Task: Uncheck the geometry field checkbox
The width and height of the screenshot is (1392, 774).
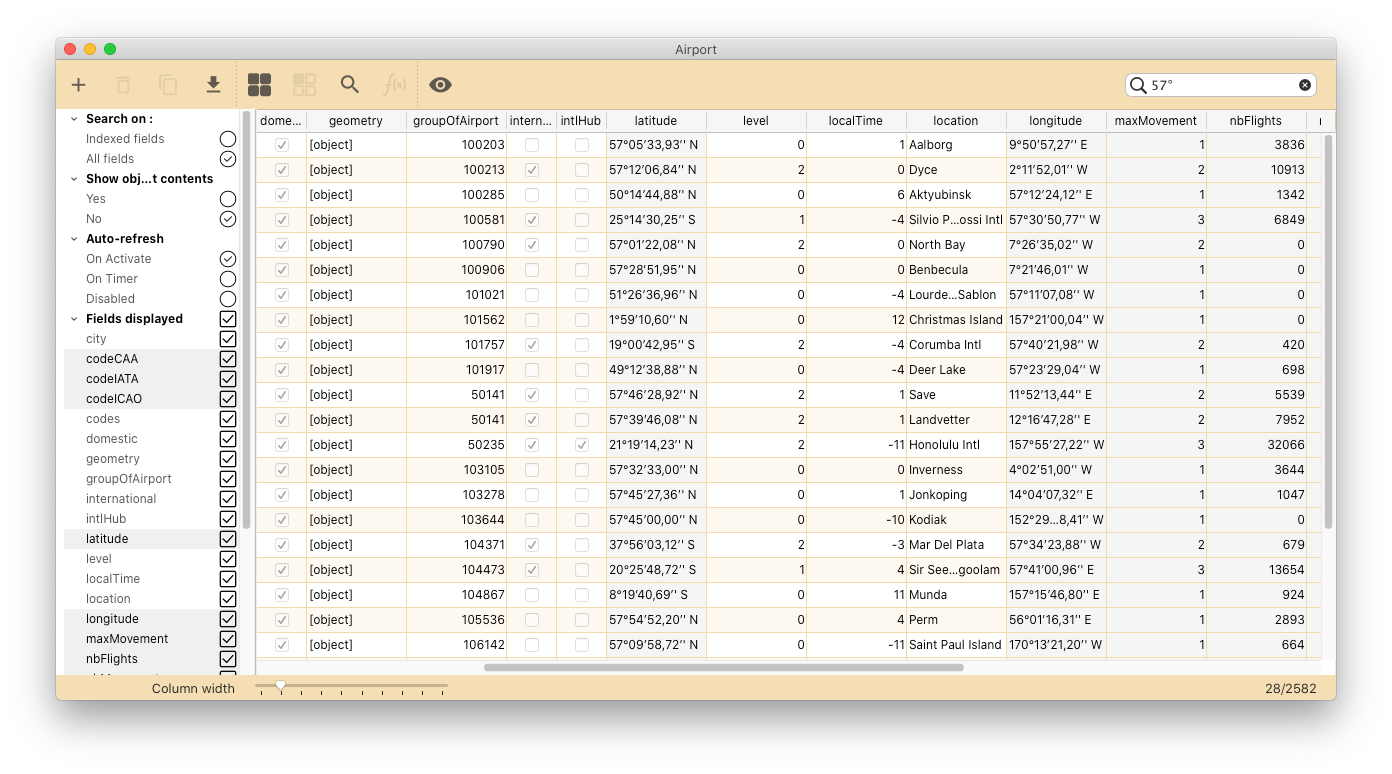Action: click(x=228, y=459)
